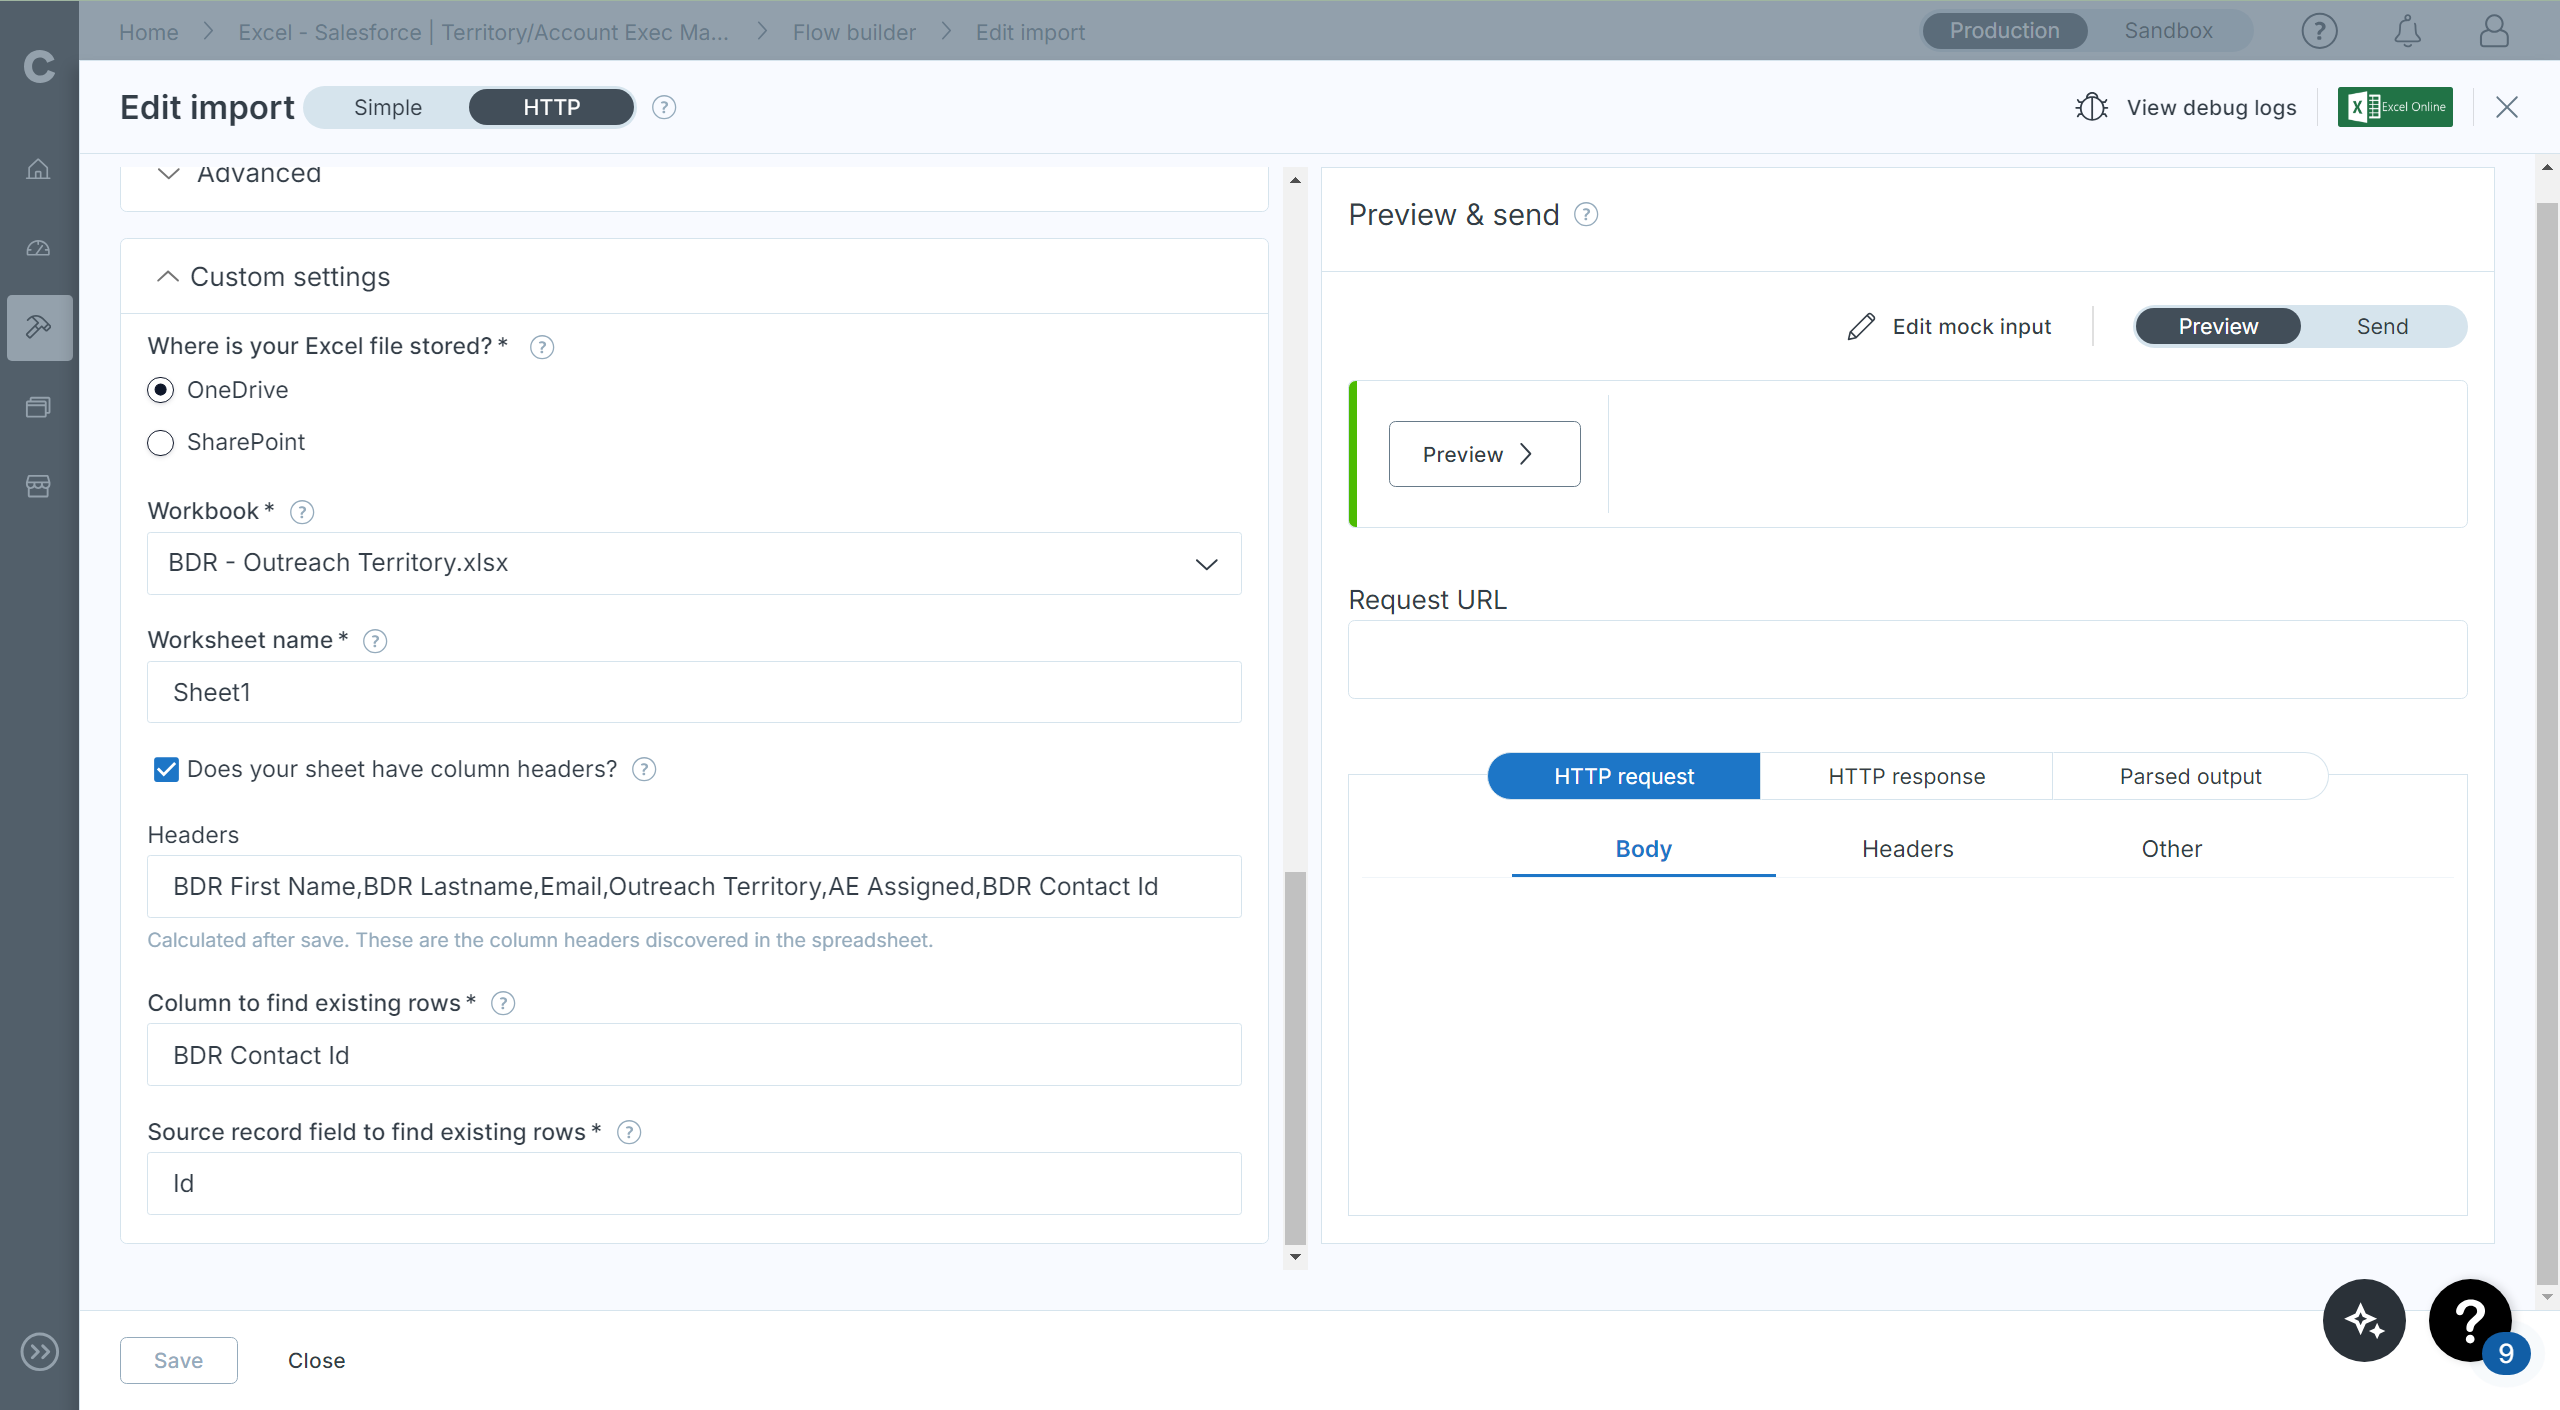Viewport: 2560px width, 1410px height.
Task: Select Send mode in Preview/Send toggle
Action: coord(2382,327)
